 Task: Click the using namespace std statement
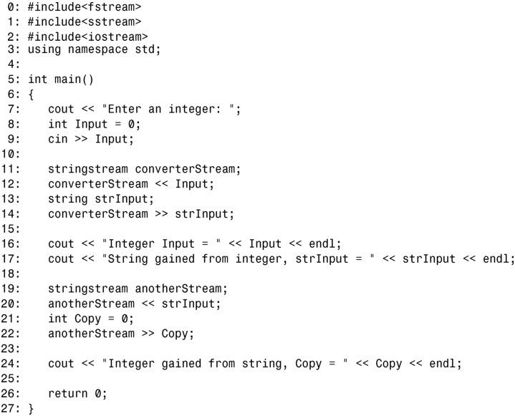pyautogui.click(x=94, y=49)
